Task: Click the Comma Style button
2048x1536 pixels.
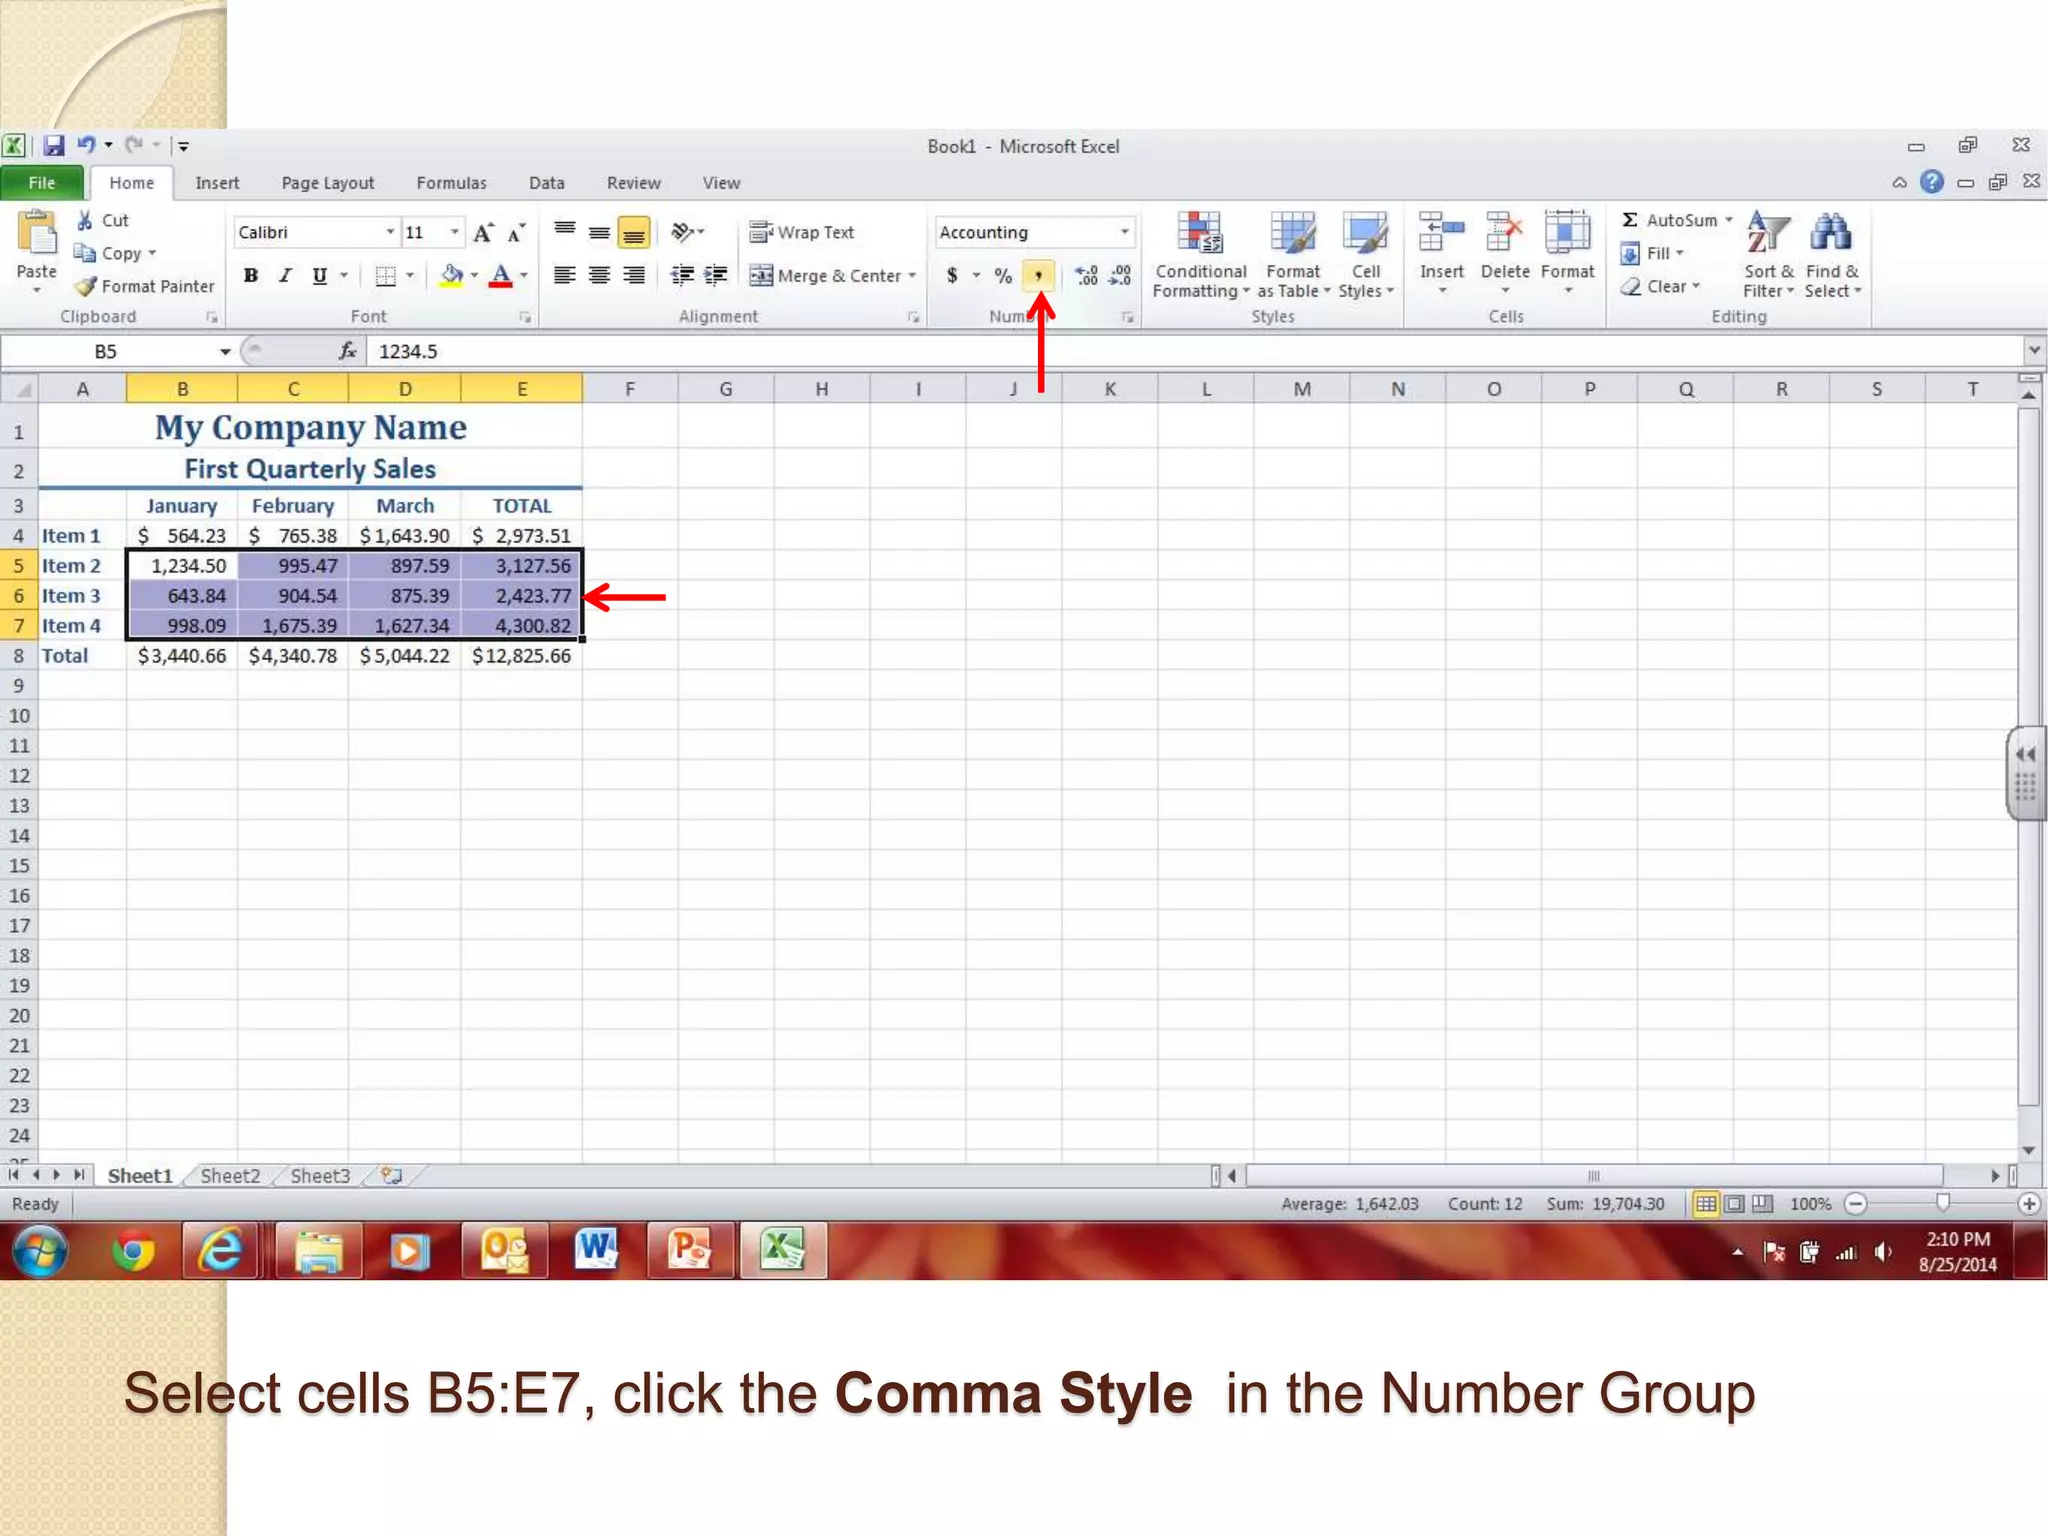Action: [x=1038, y=276]
